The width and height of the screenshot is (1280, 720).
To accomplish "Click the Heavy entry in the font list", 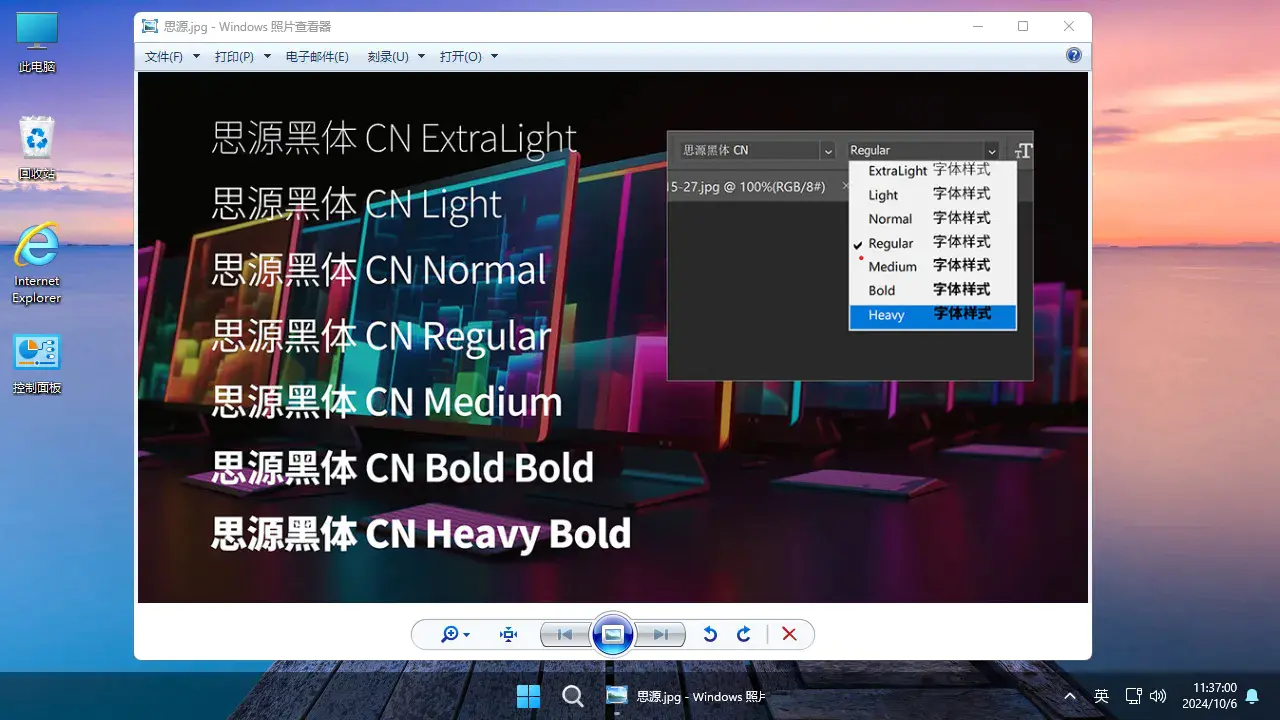I will (x=932, y=315).
